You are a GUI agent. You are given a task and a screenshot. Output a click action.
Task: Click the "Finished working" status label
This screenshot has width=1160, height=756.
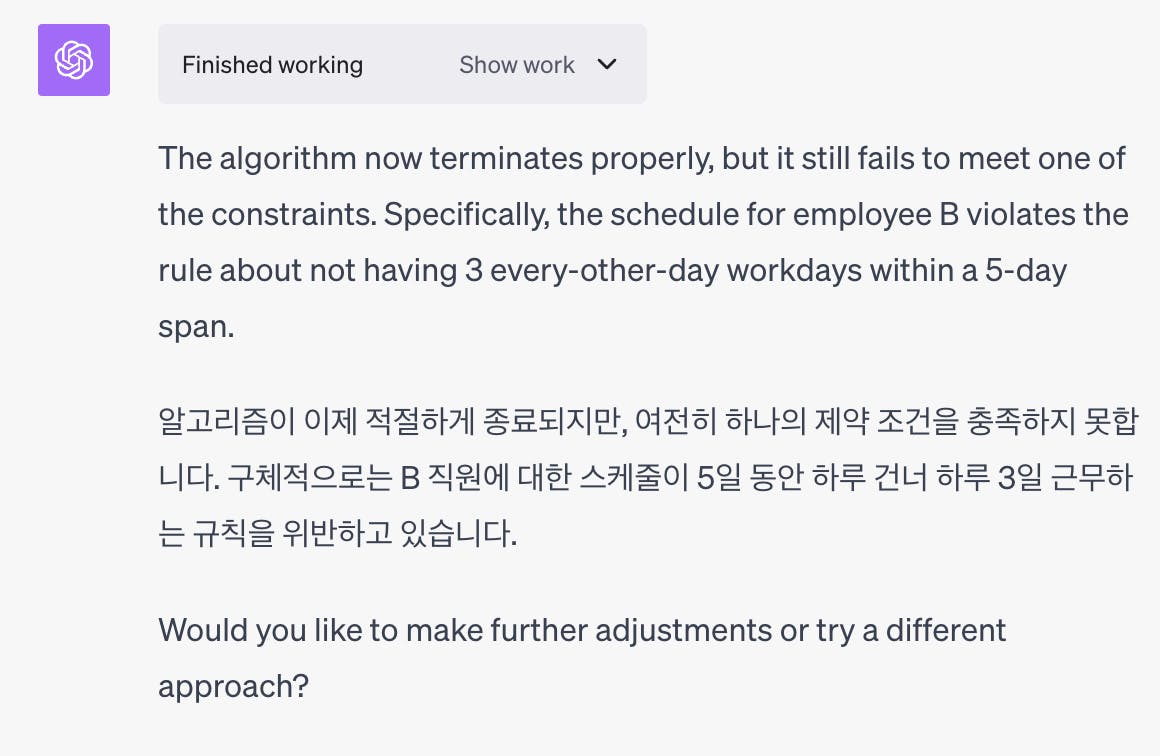(272, 65)
